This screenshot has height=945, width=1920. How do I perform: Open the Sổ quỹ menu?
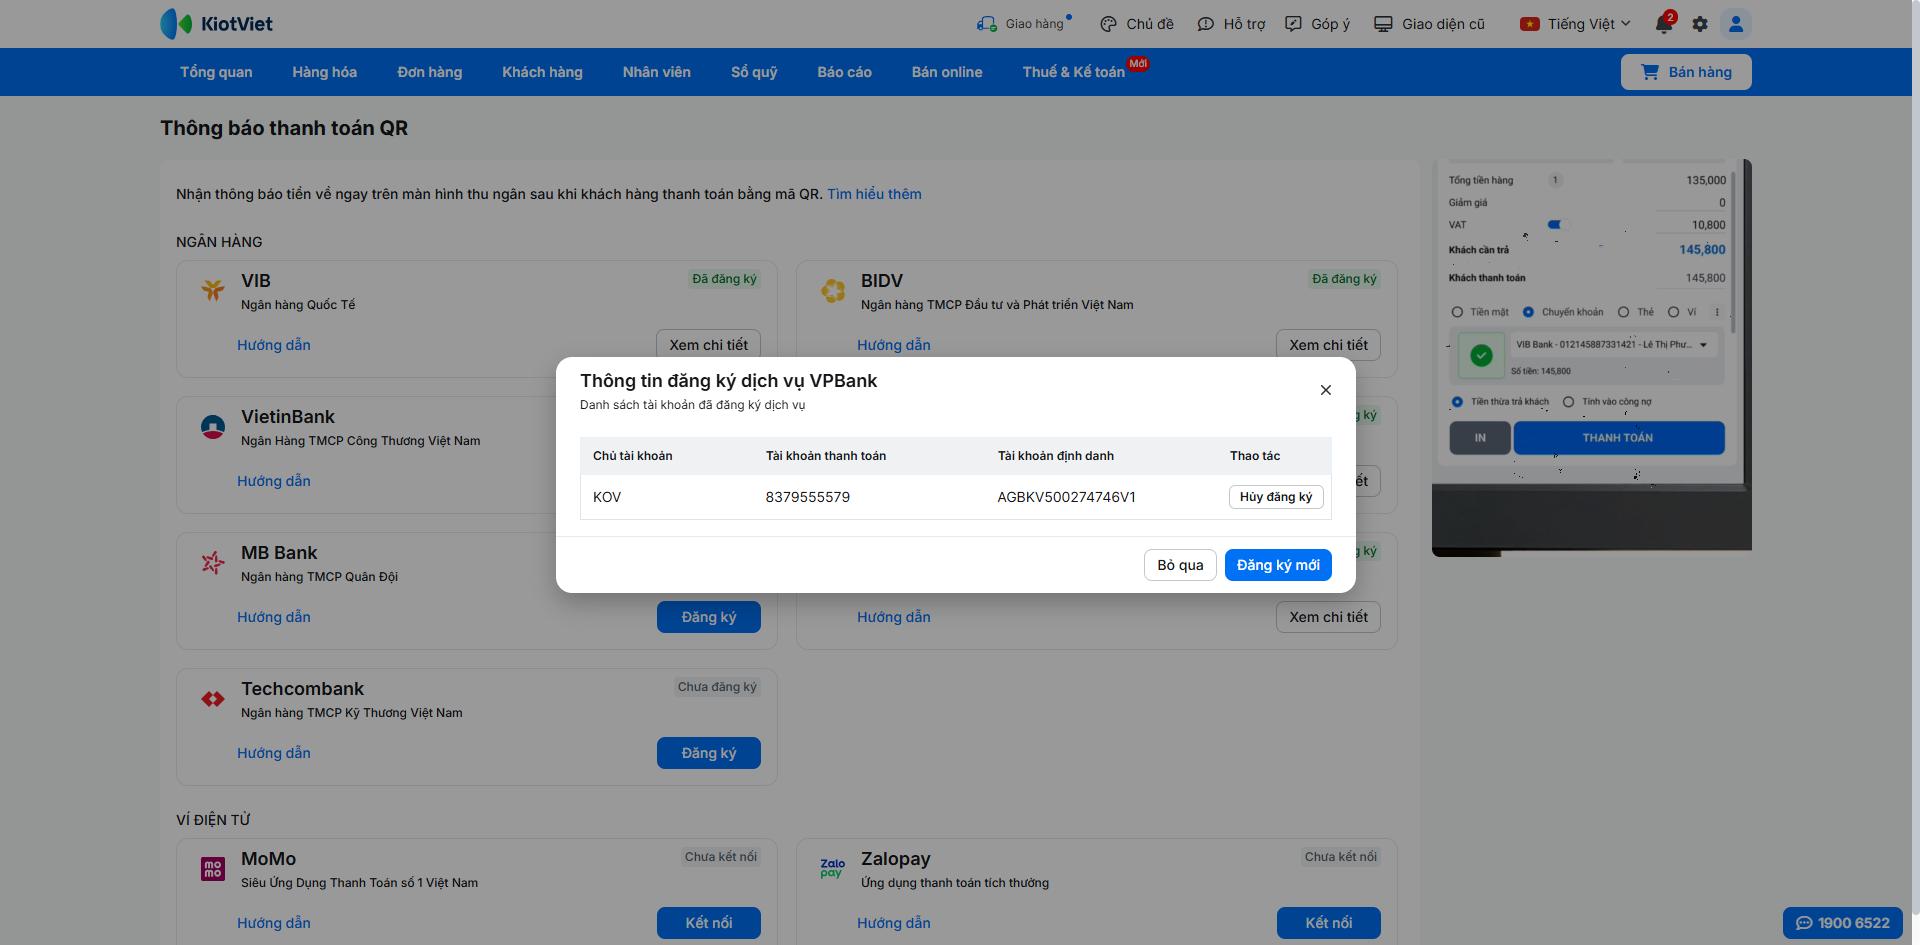point(754,72)
